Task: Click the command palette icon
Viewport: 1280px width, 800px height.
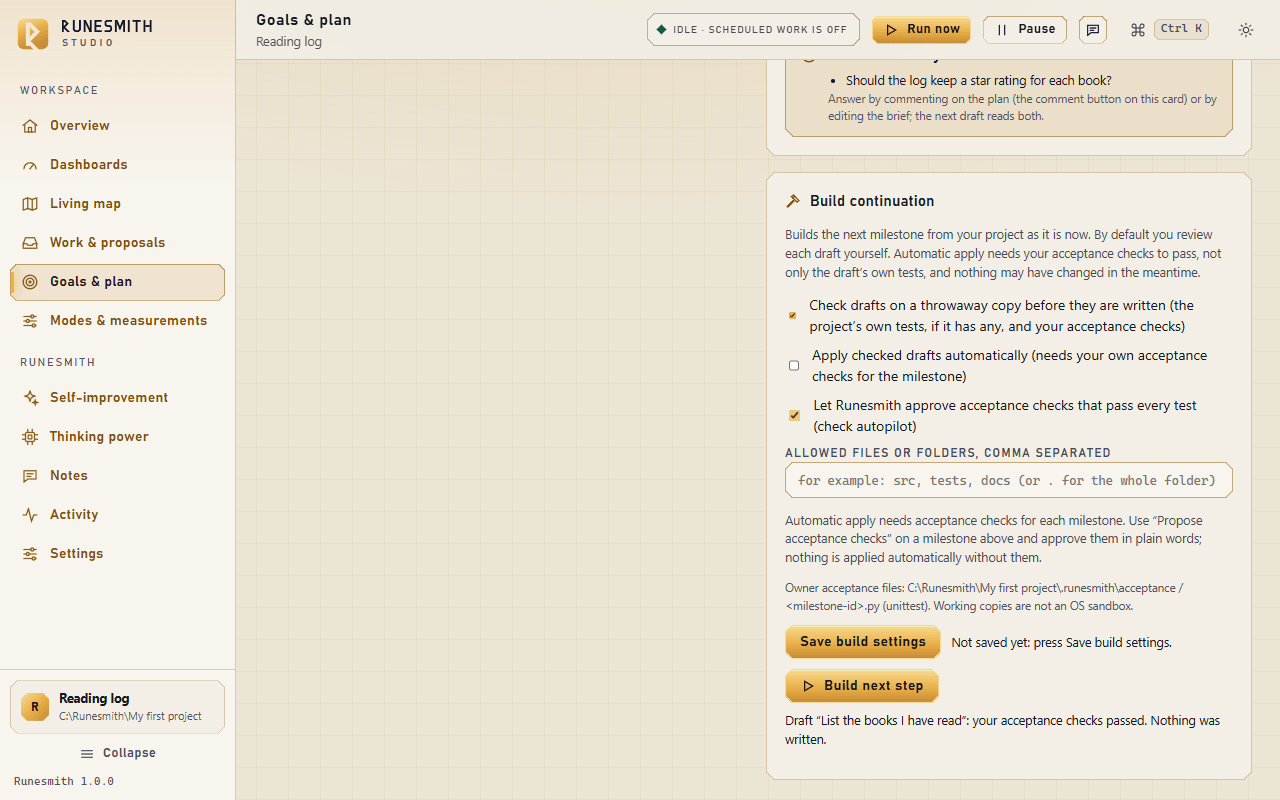Action: pos(1137,30)
